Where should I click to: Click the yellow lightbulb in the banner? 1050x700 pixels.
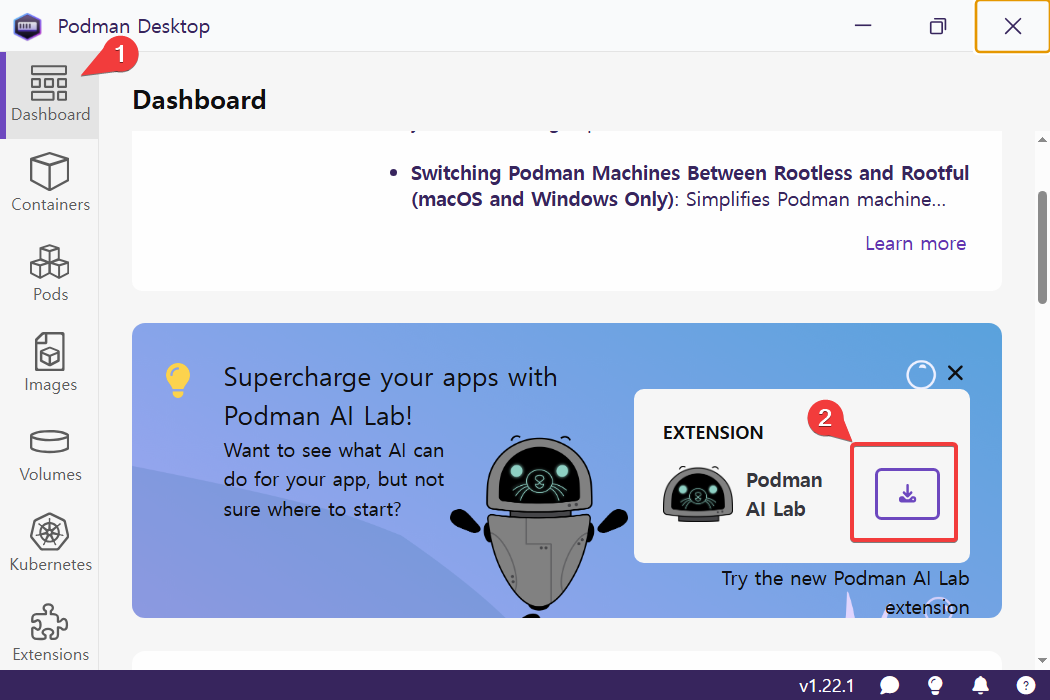click(x=177, y=379)
